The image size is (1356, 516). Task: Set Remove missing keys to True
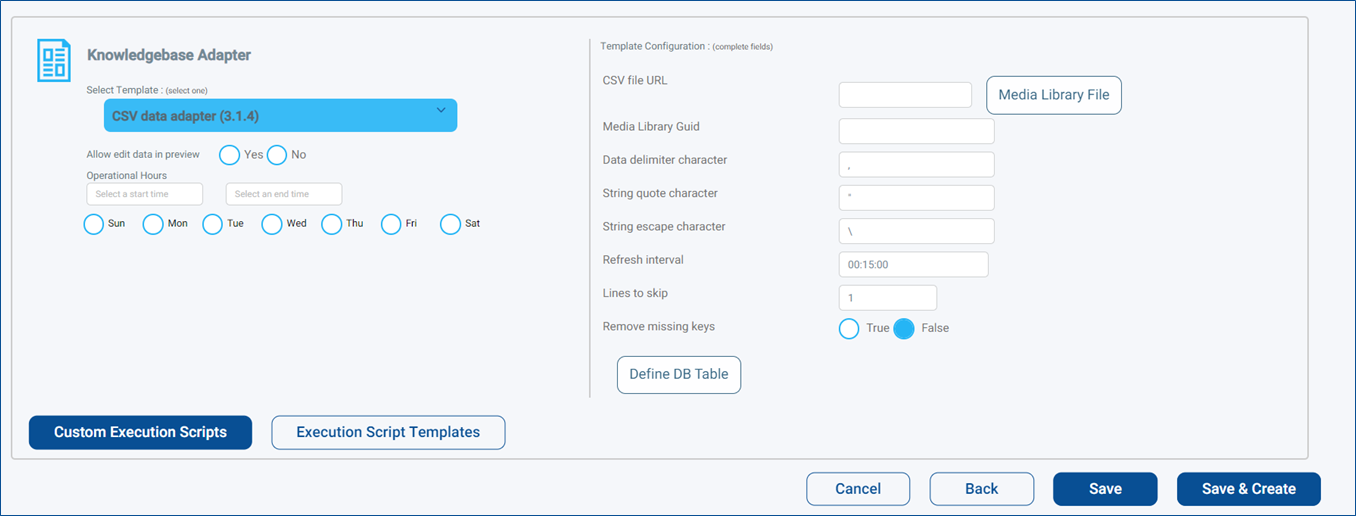point(849,328)
